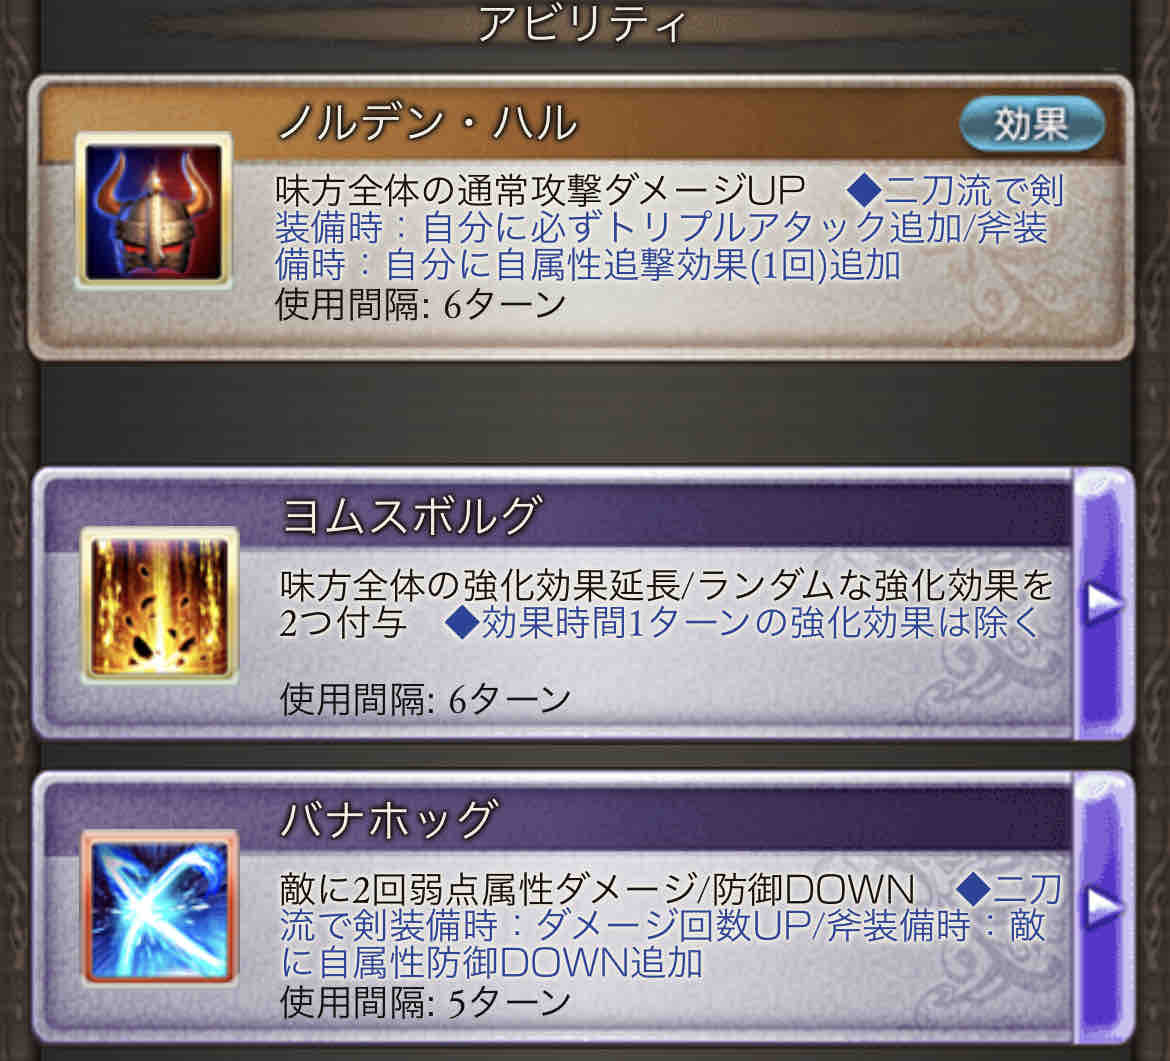This screenshot has width=1170, height=1061.
Task: Click ノルデン・ハル cooldown 使用間隔: 6ターン
Action: tap(420, 304)
